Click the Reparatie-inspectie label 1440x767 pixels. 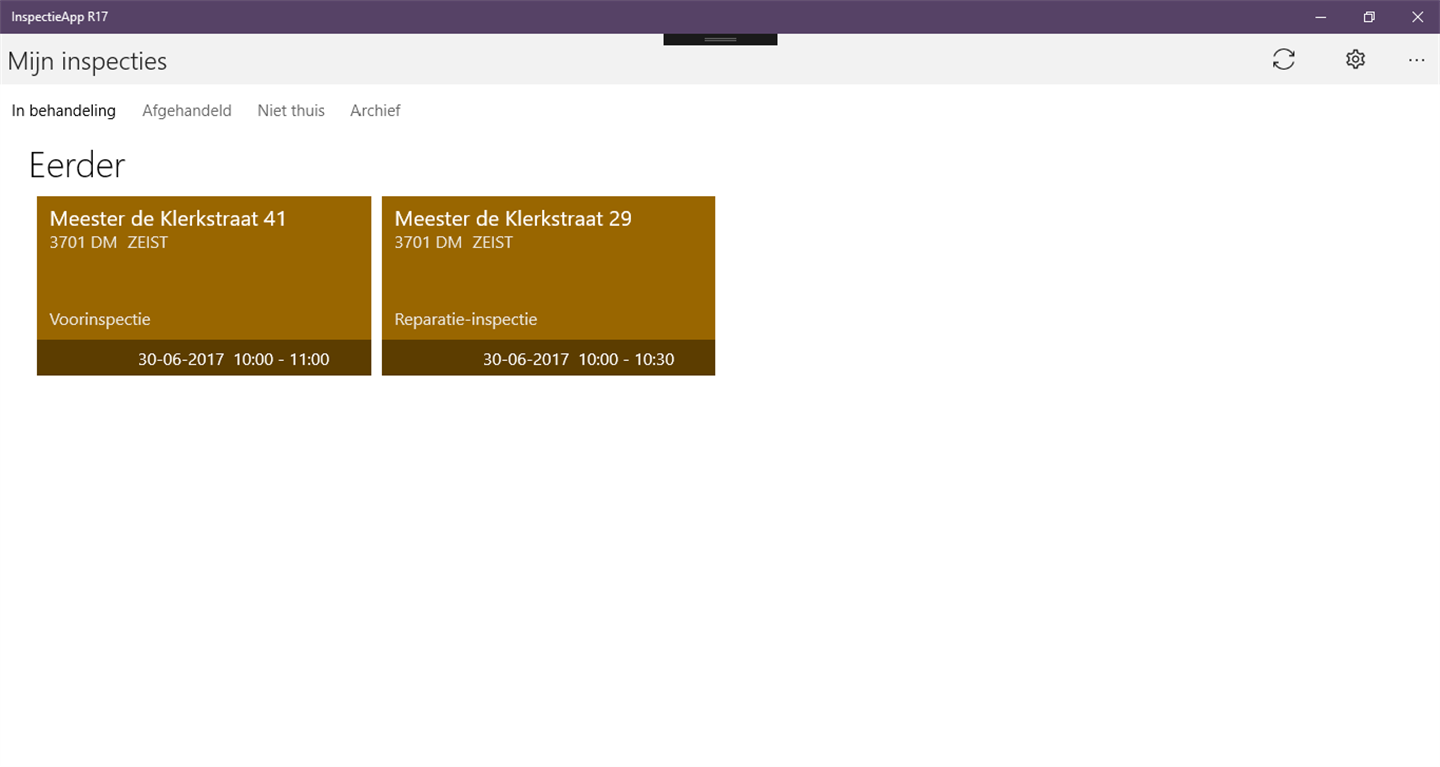point(466,320)
